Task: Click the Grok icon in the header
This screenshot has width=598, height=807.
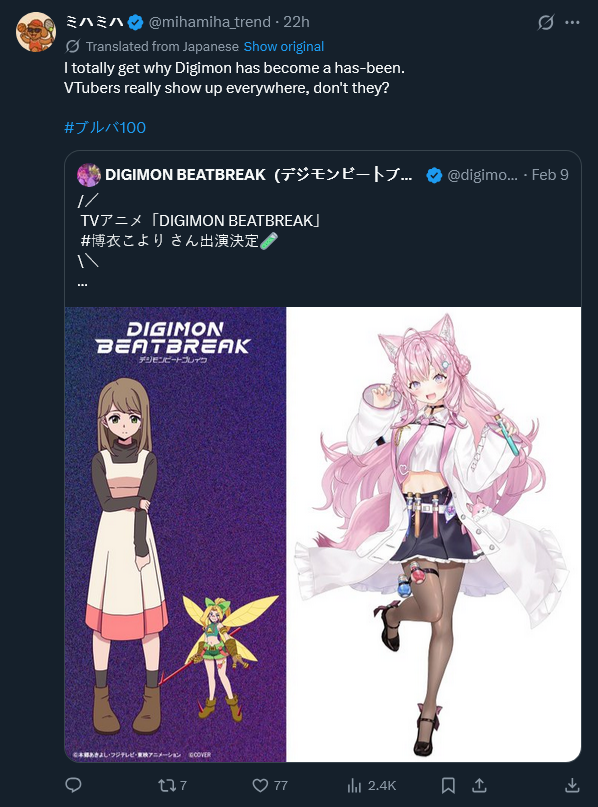Action: click(546, 22)
